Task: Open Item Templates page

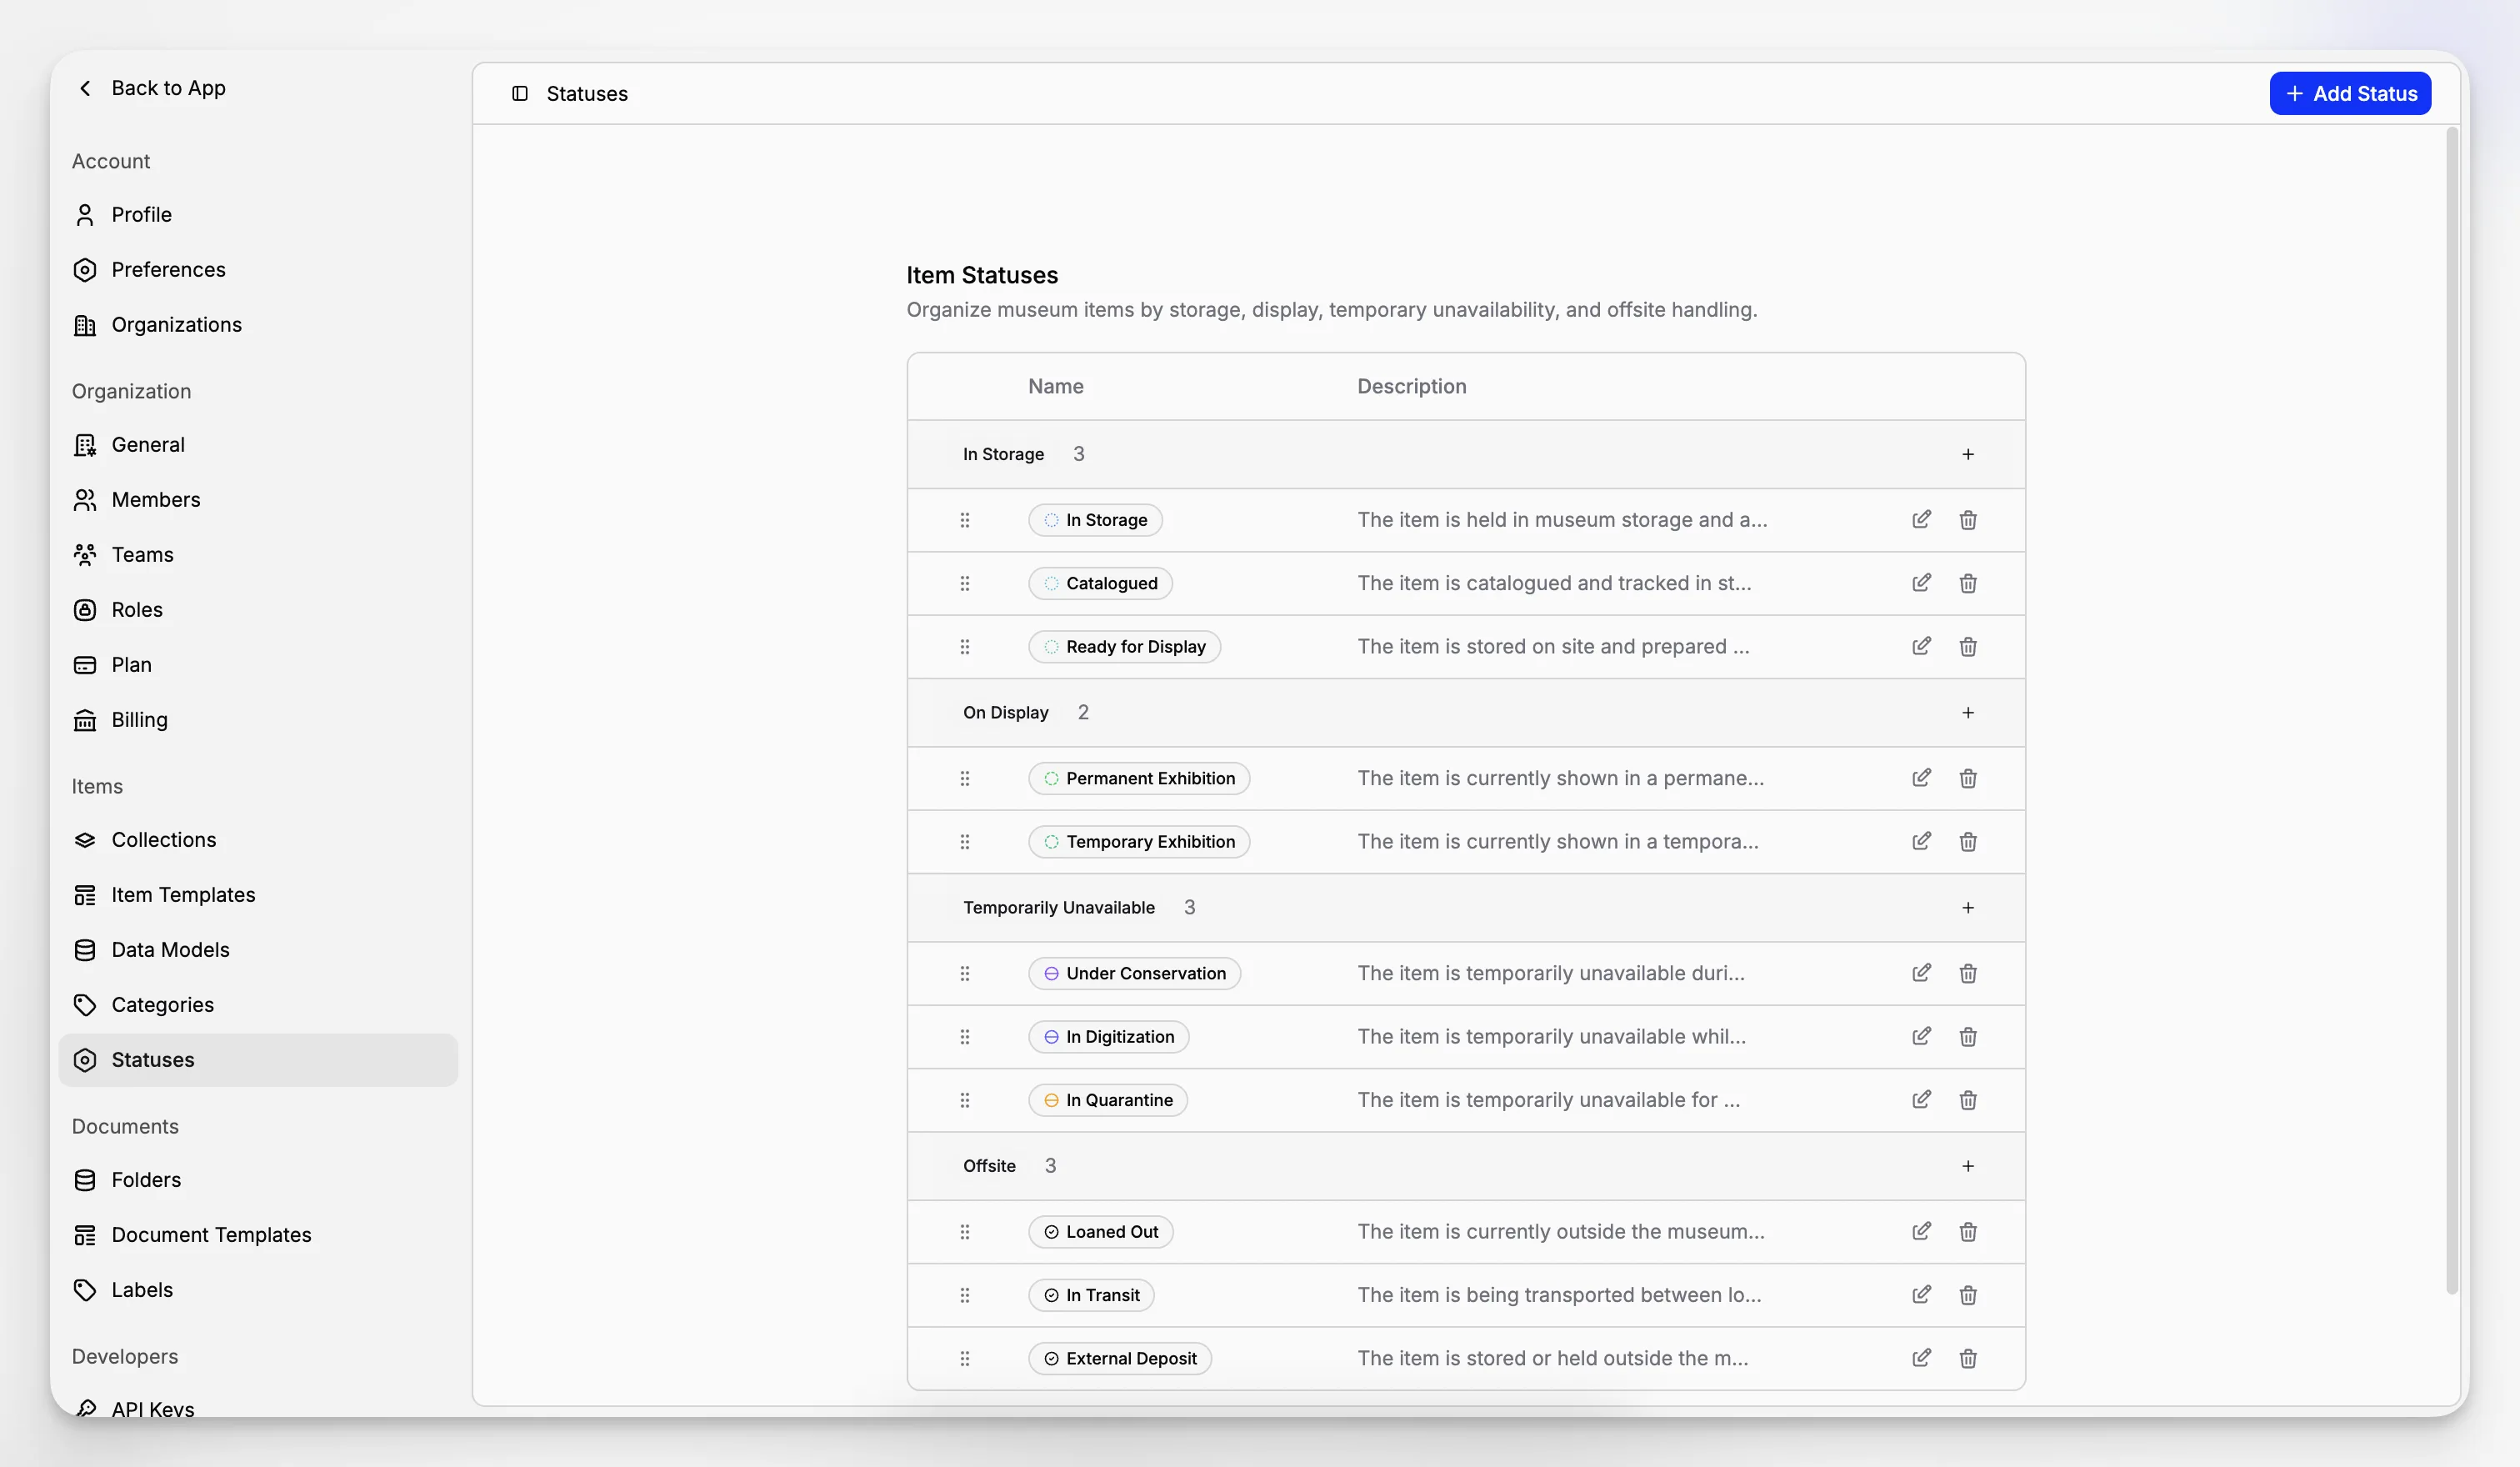Action: point(258,895)
